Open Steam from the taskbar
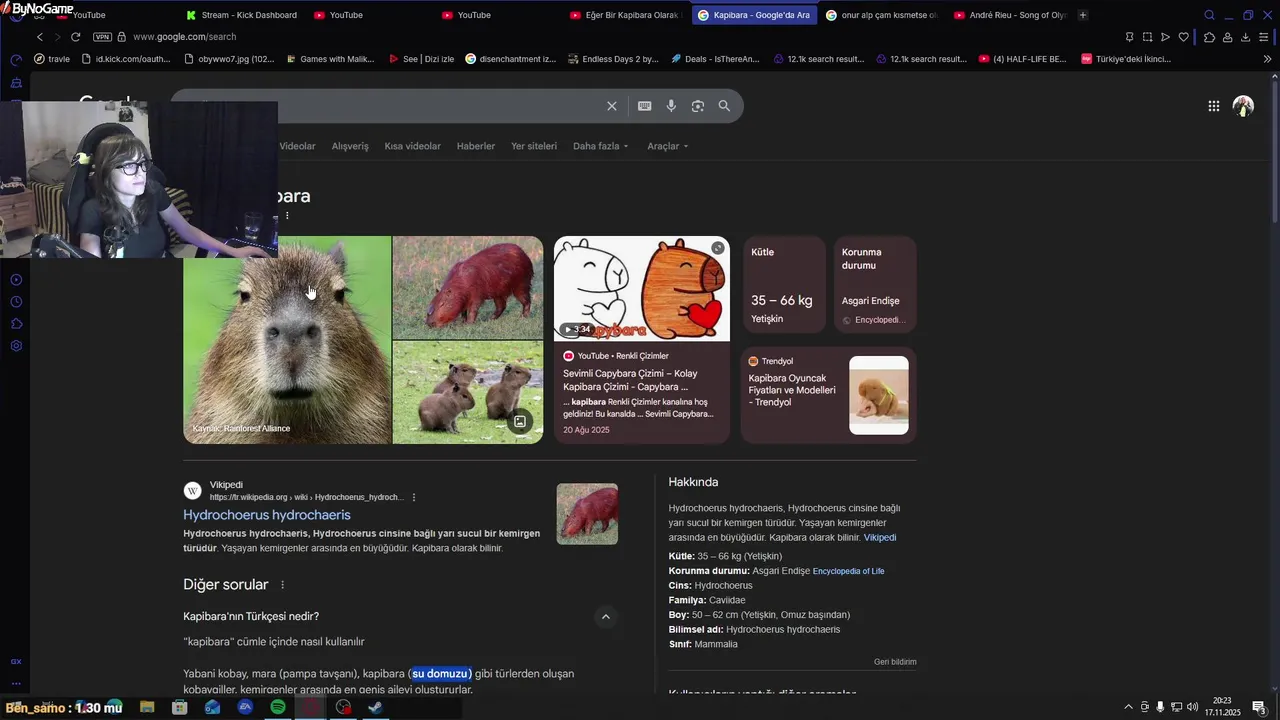Image resolution: width=1280 pixels, height=720 pixels. (375, 707)
